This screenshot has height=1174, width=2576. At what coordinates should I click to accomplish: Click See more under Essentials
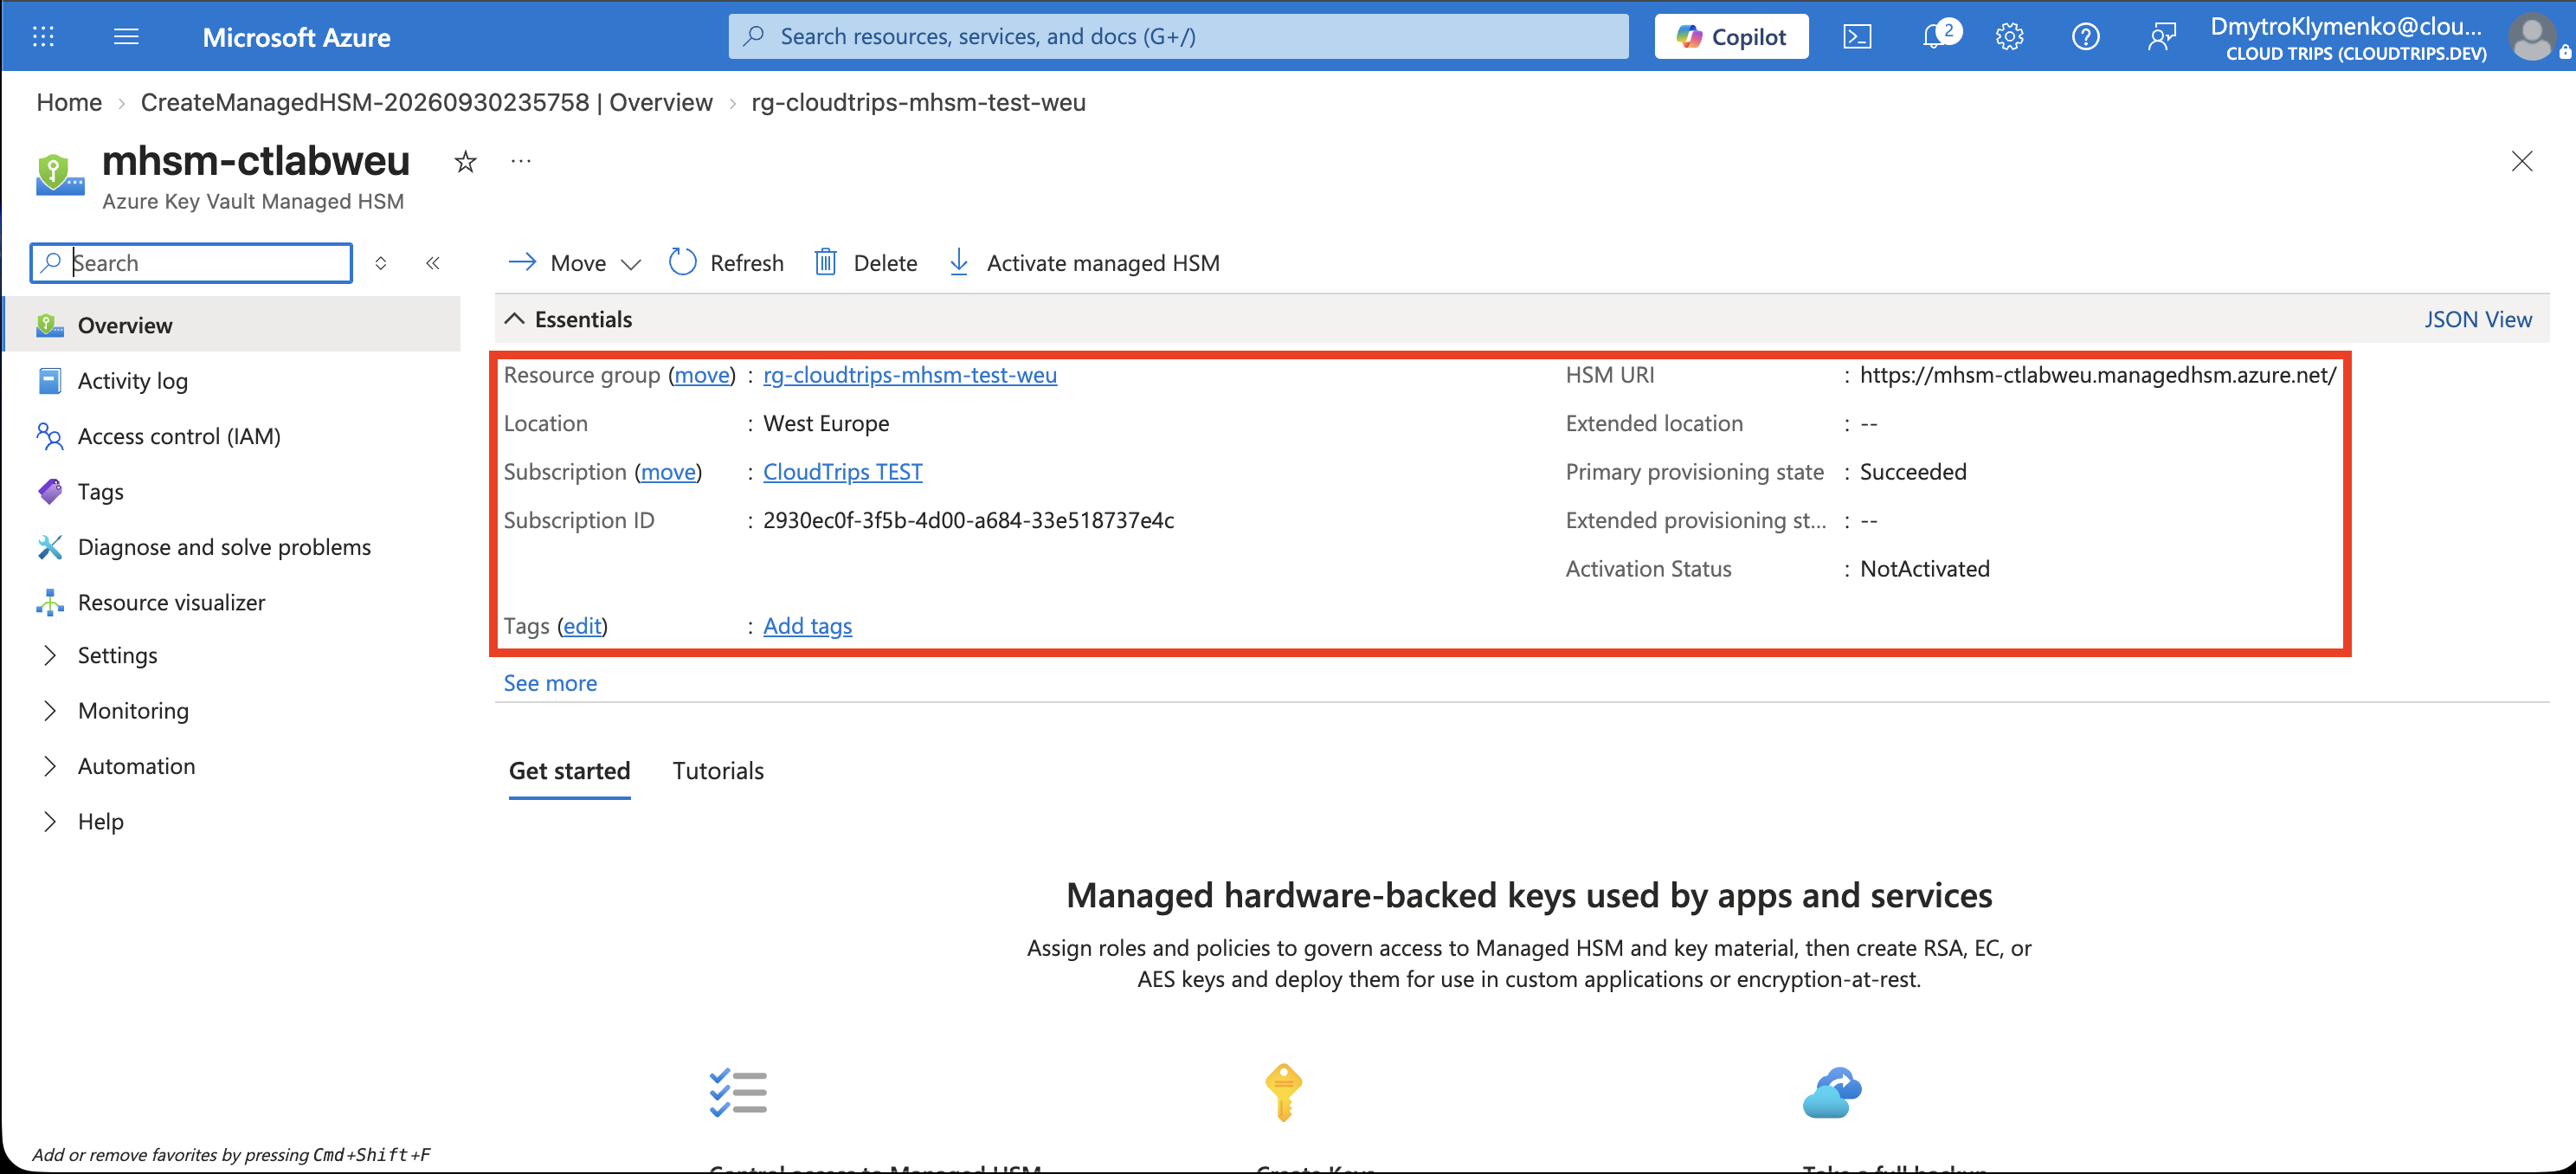click(x=550, y=683)
